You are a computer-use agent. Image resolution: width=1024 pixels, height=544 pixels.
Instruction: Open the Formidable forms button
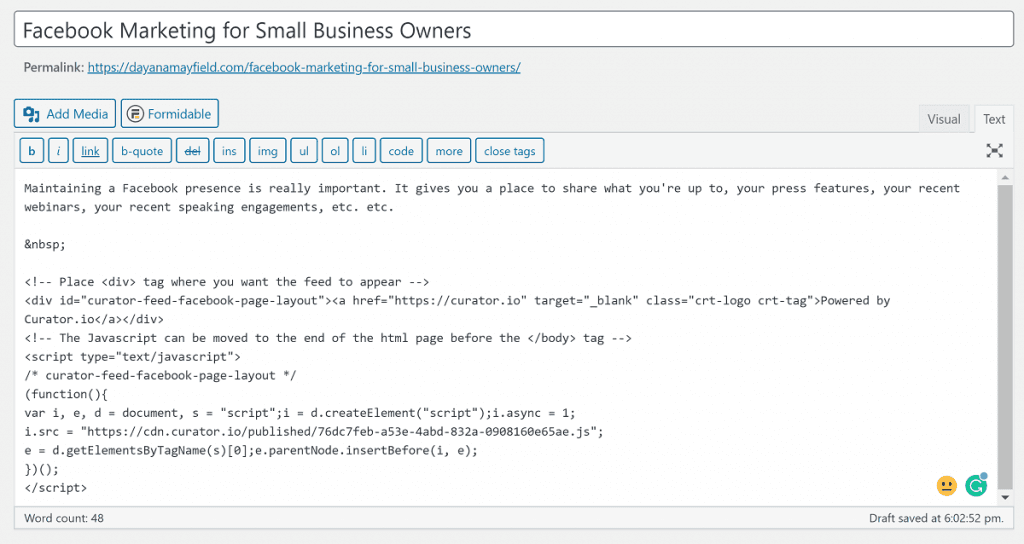tap(170, 114)
